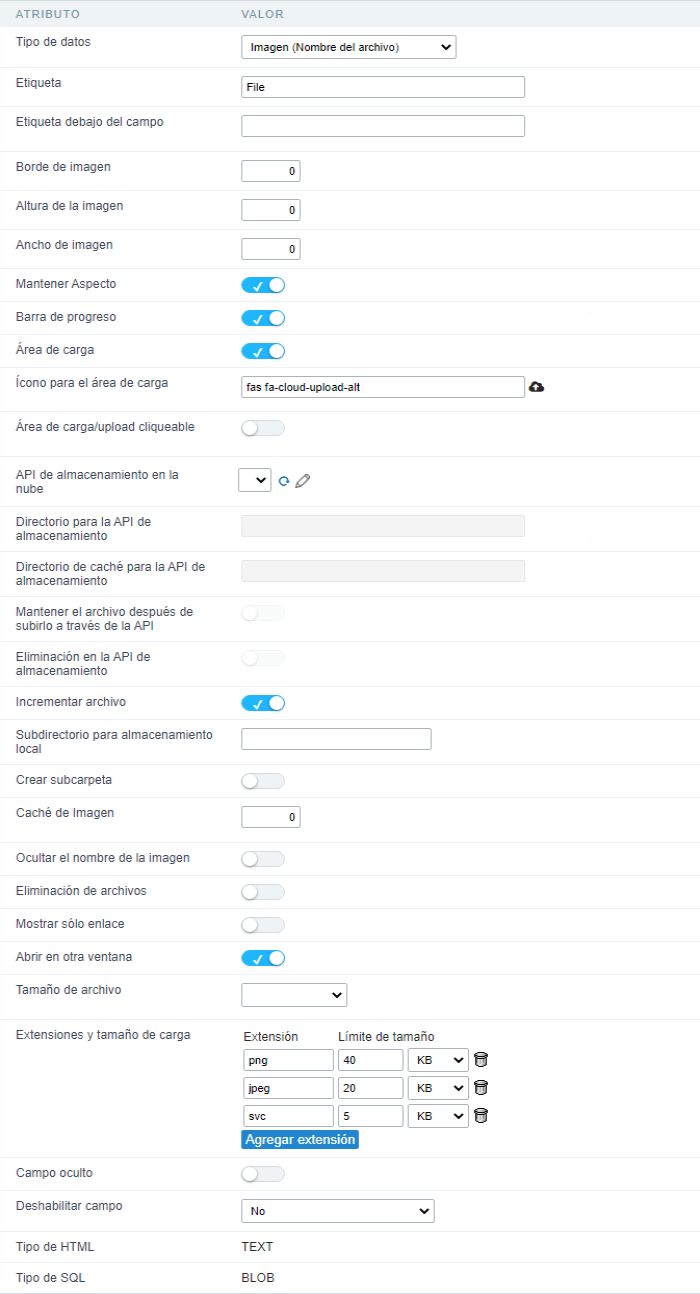Disable the Mantener Aspecto toggle

(262, 284)
